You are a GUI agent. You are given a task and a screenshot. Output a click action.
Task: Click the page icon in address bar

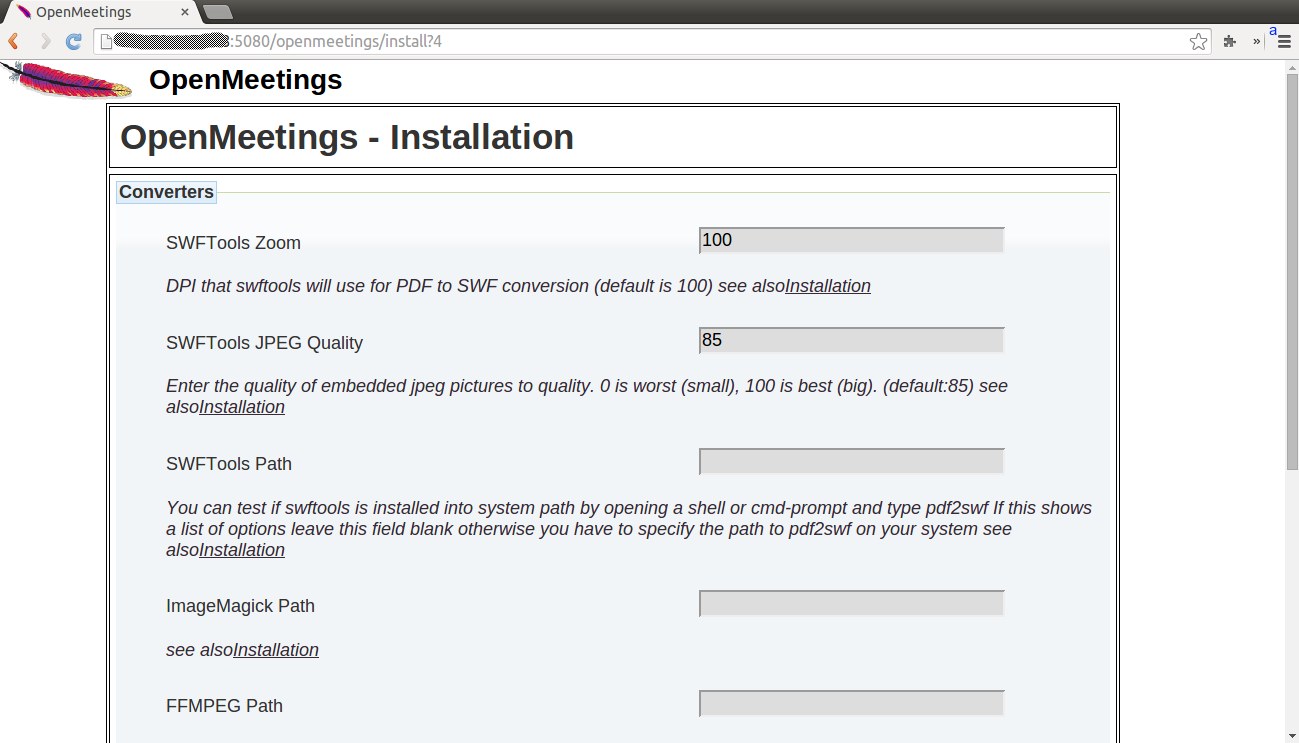[x=104, y=42]
